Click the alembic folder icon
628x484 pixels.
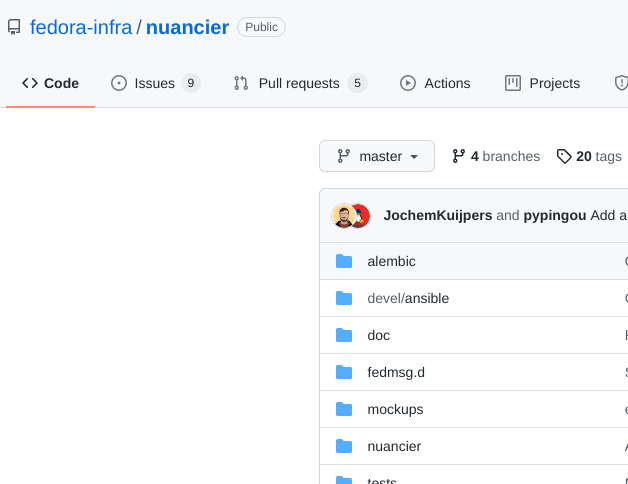click(344, 261)
